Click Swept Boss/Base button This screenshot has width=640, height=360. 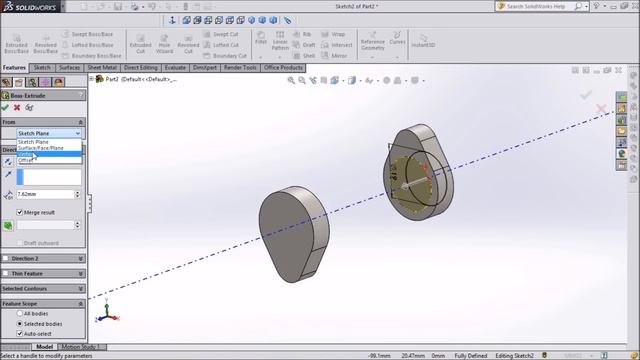(88, 34)
